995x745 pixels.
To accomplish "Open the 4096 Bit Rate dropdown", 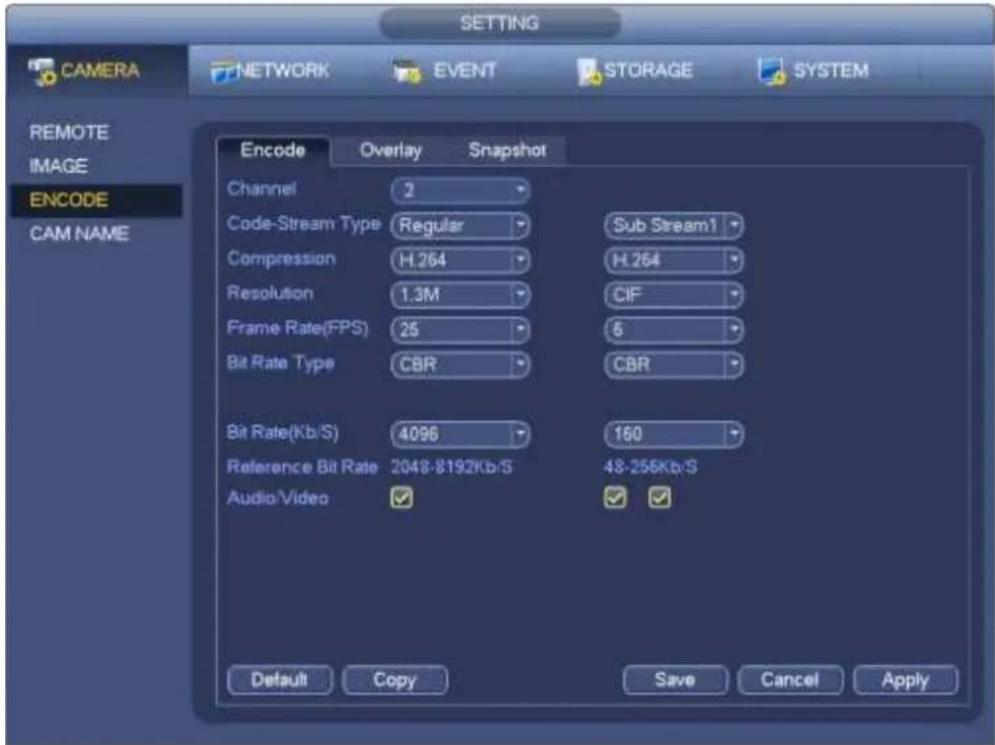I will click(460, 434).
